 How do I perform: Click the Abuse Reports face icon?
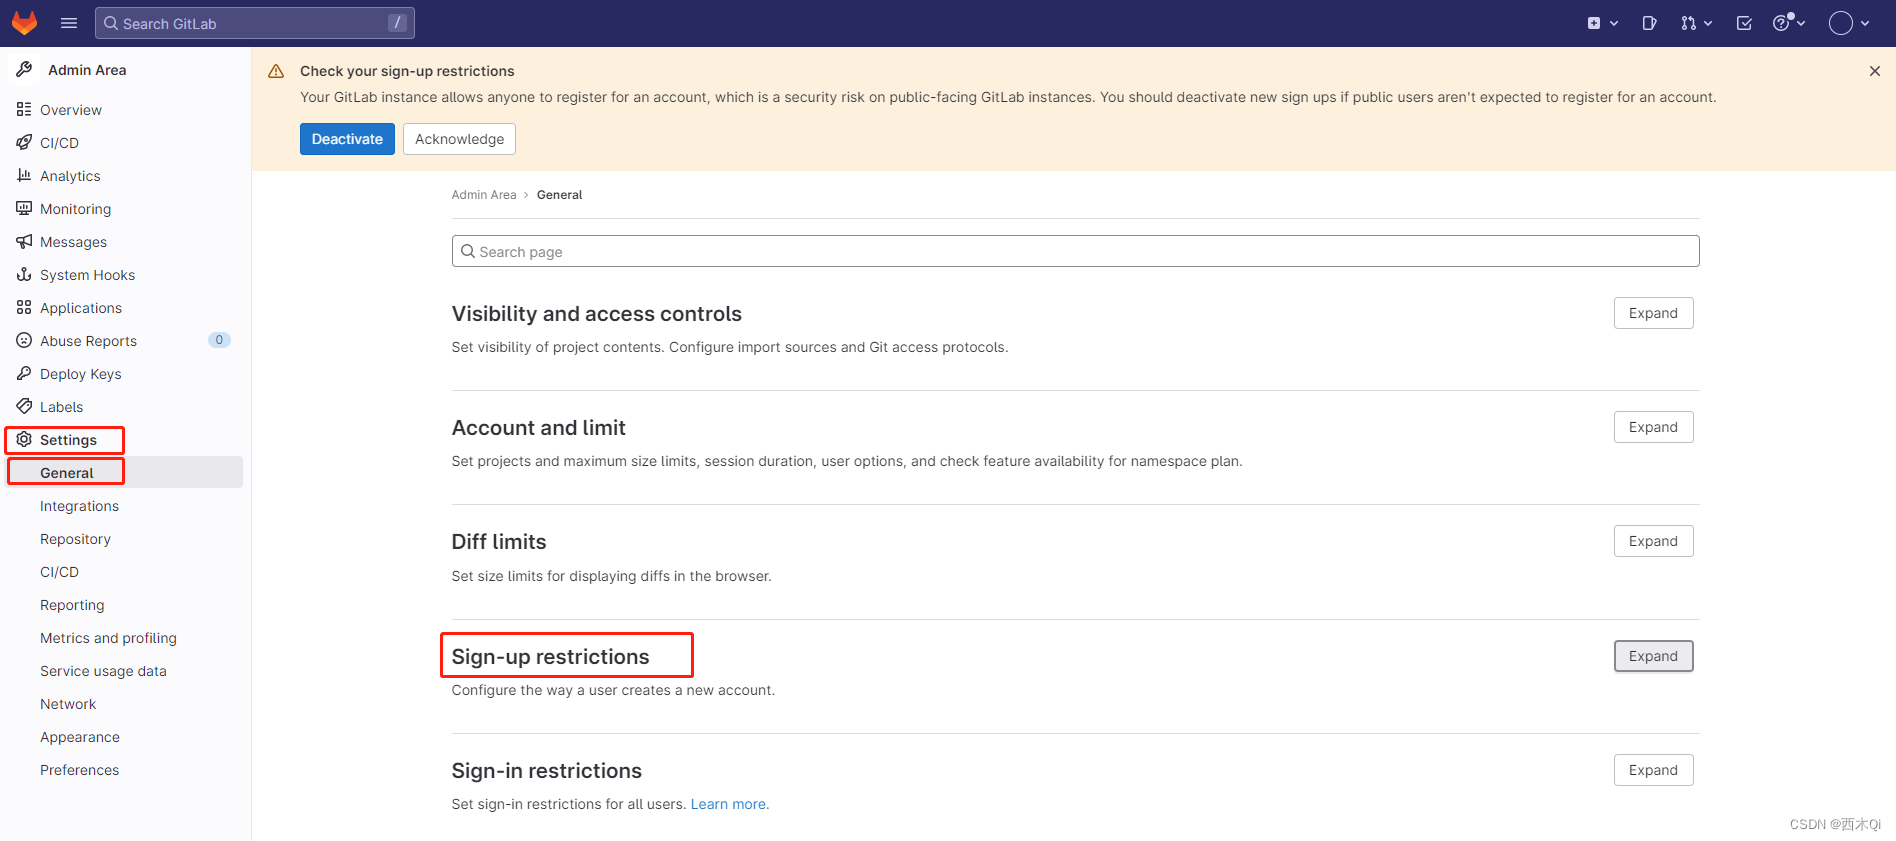pyautogui.click(x=24, y=340)
